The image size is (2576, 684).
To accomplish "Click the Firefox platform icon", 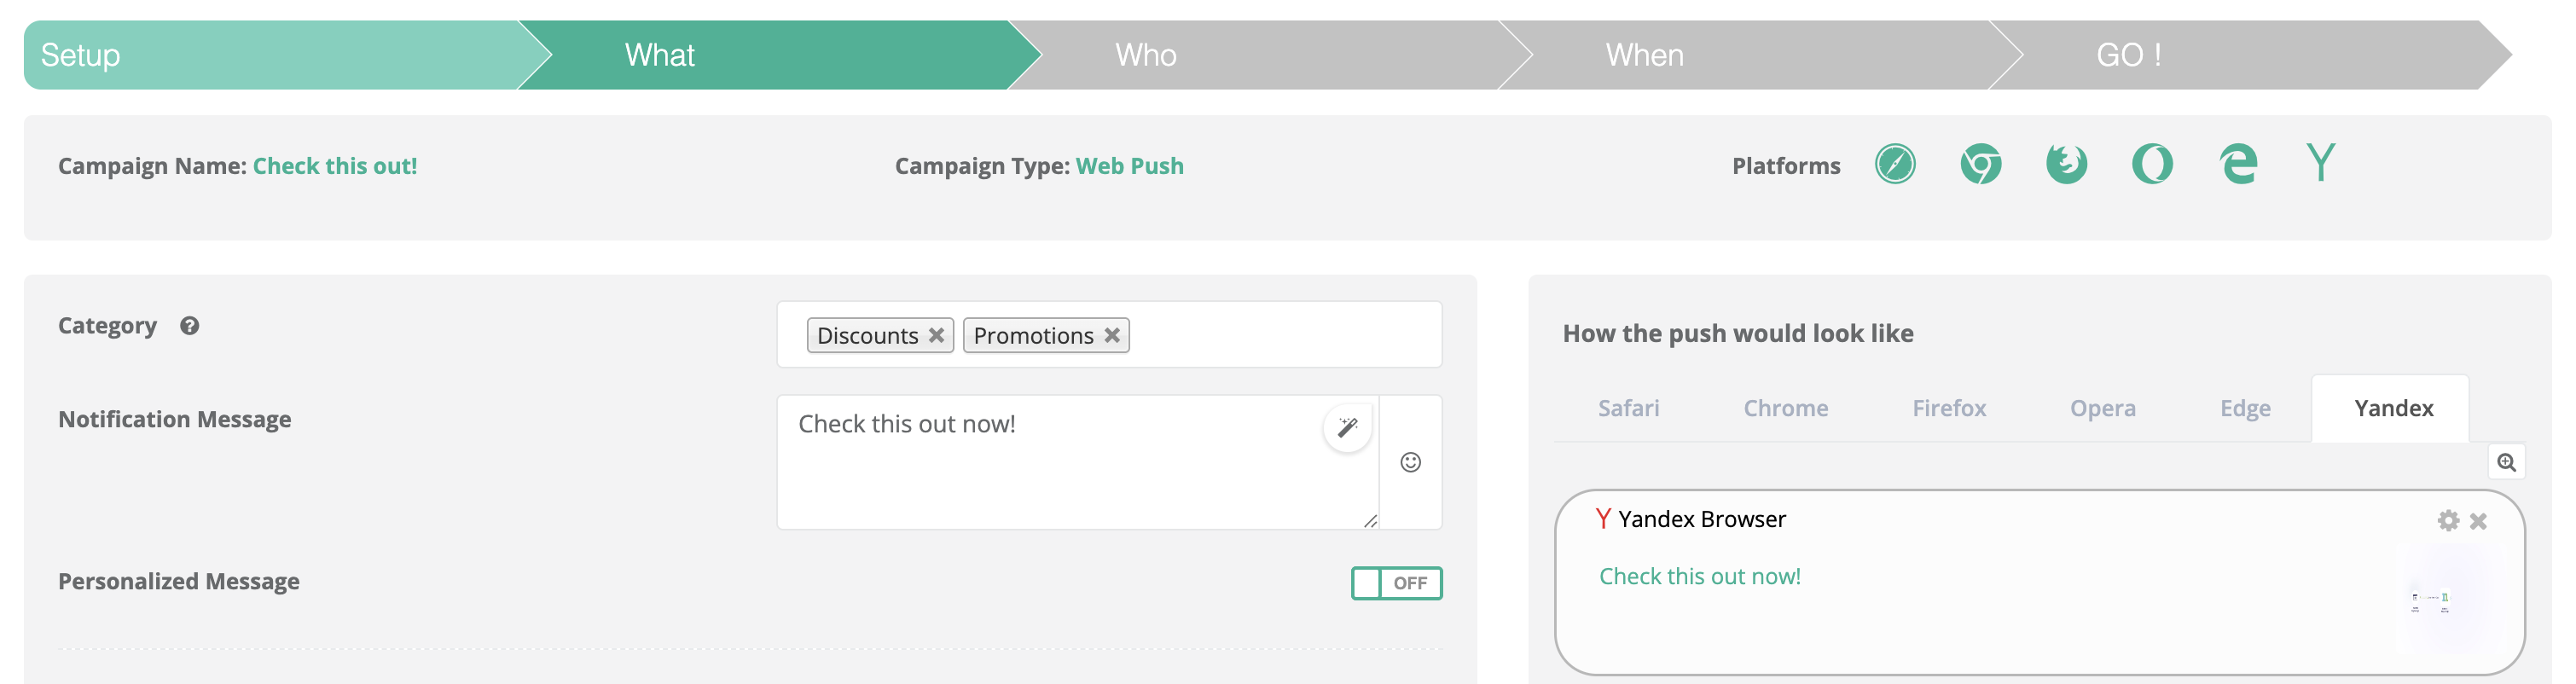I will (2066, 164).
